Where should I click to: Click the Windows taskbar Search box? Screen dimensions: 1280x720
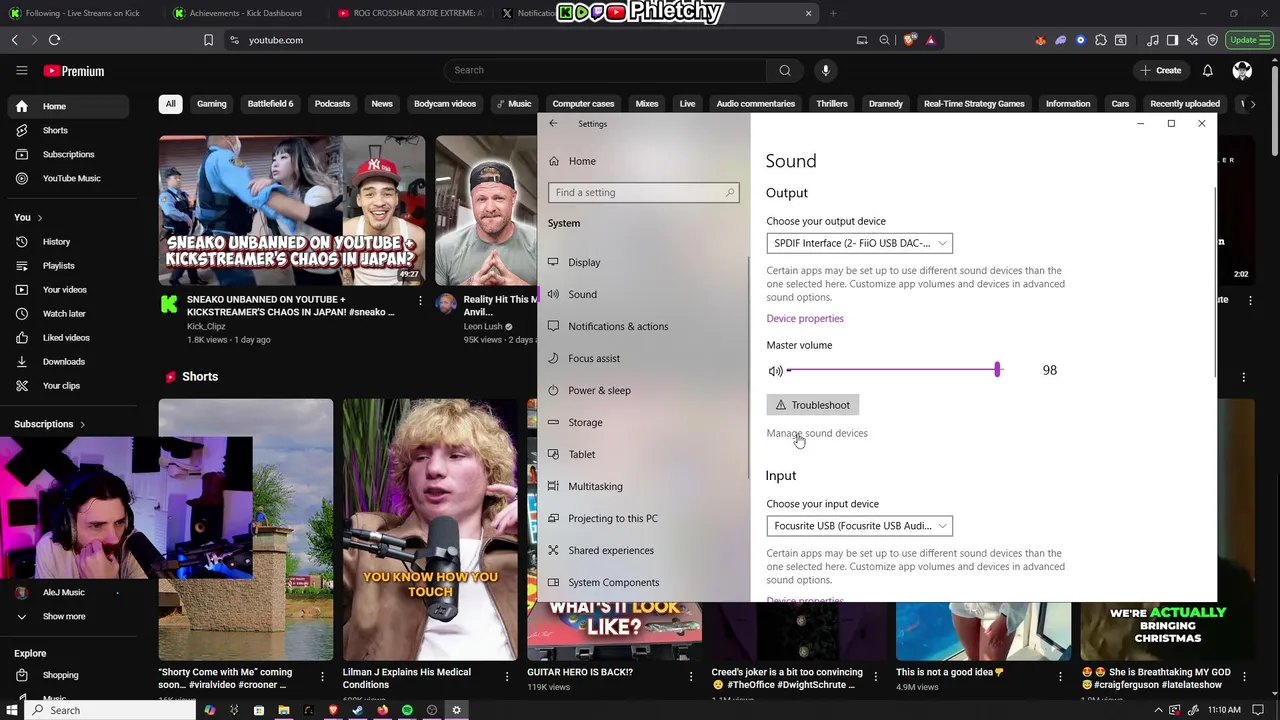[x=110, y=710]
